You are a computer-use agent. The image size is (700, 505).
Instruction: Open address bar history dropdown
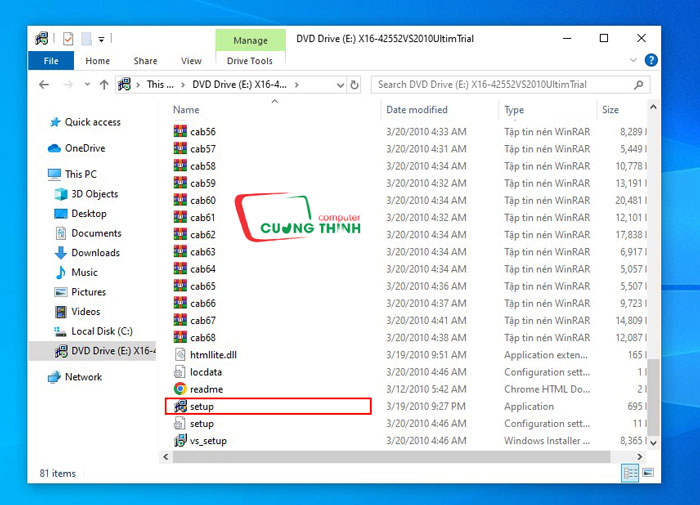click(340, 85)
